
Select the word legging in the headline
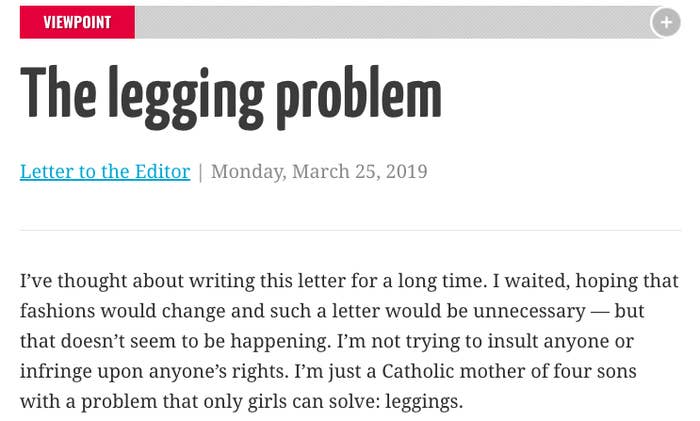click(187, 98)
